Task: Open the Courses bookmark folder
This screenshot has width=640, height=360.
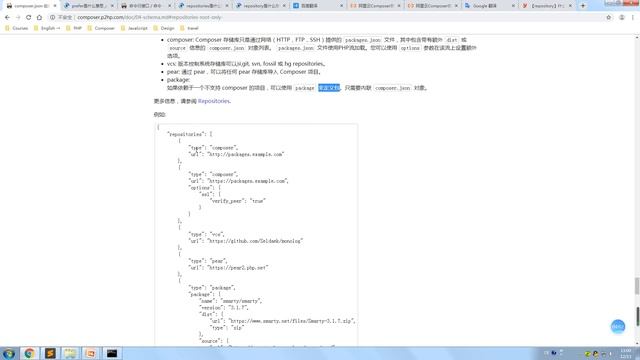Action: click(16, 28)
